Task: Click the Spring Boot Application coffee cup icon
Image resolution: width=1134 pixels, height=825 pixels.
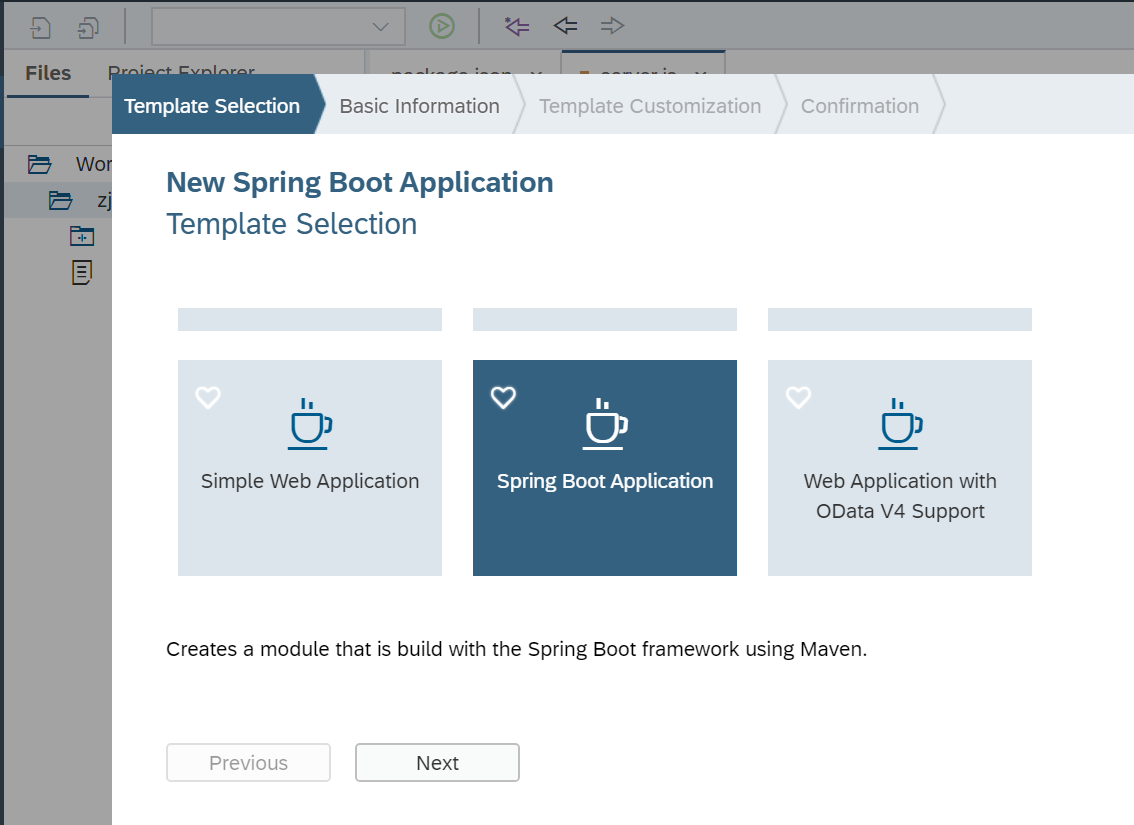Action: [605, 424]
